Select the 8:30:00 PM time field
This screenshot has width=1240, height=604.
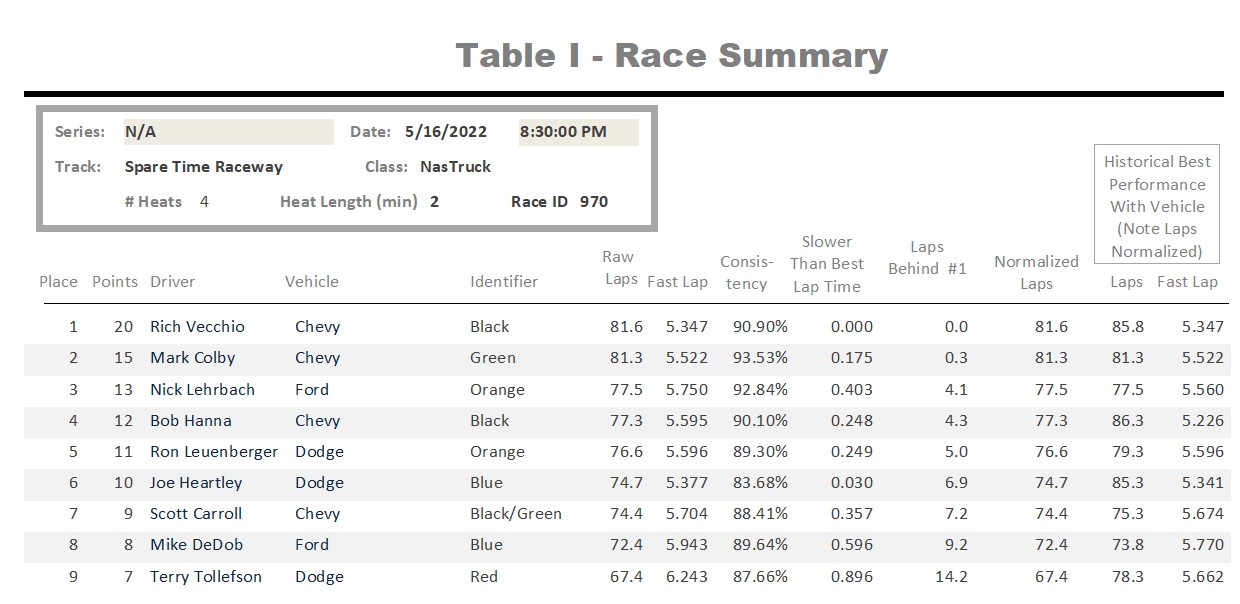[x=578, y=132]
